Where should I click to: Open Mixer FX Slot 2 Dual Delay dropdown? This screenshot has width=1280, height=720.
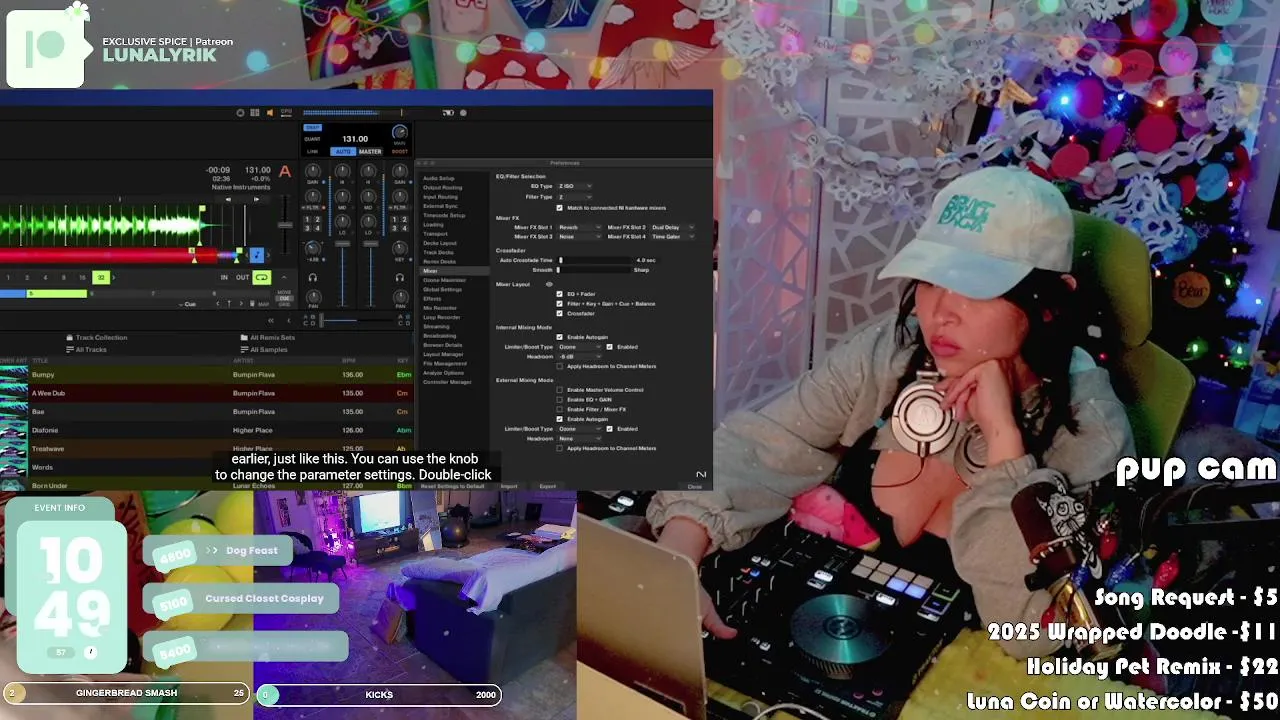click(673, 227)
